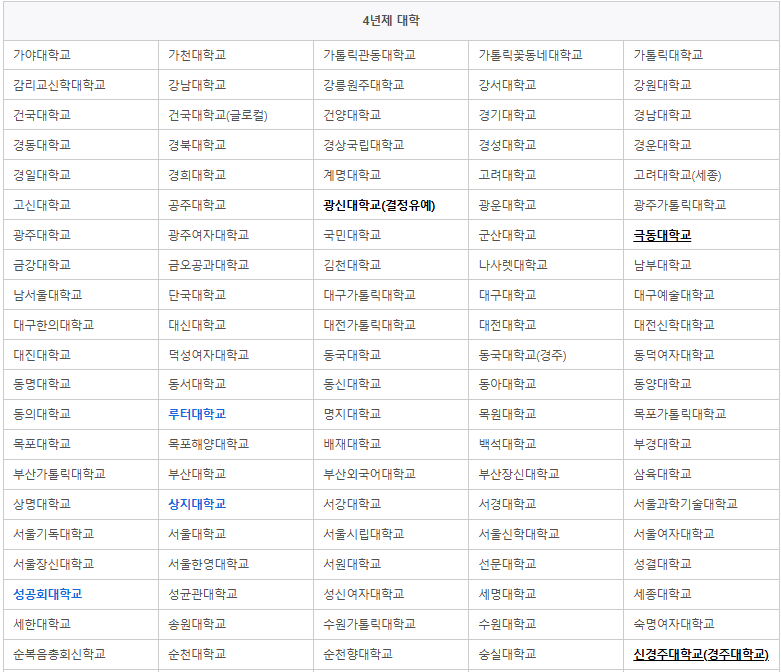
Task: Click 성균관대학교 cell
Action: 236,594
